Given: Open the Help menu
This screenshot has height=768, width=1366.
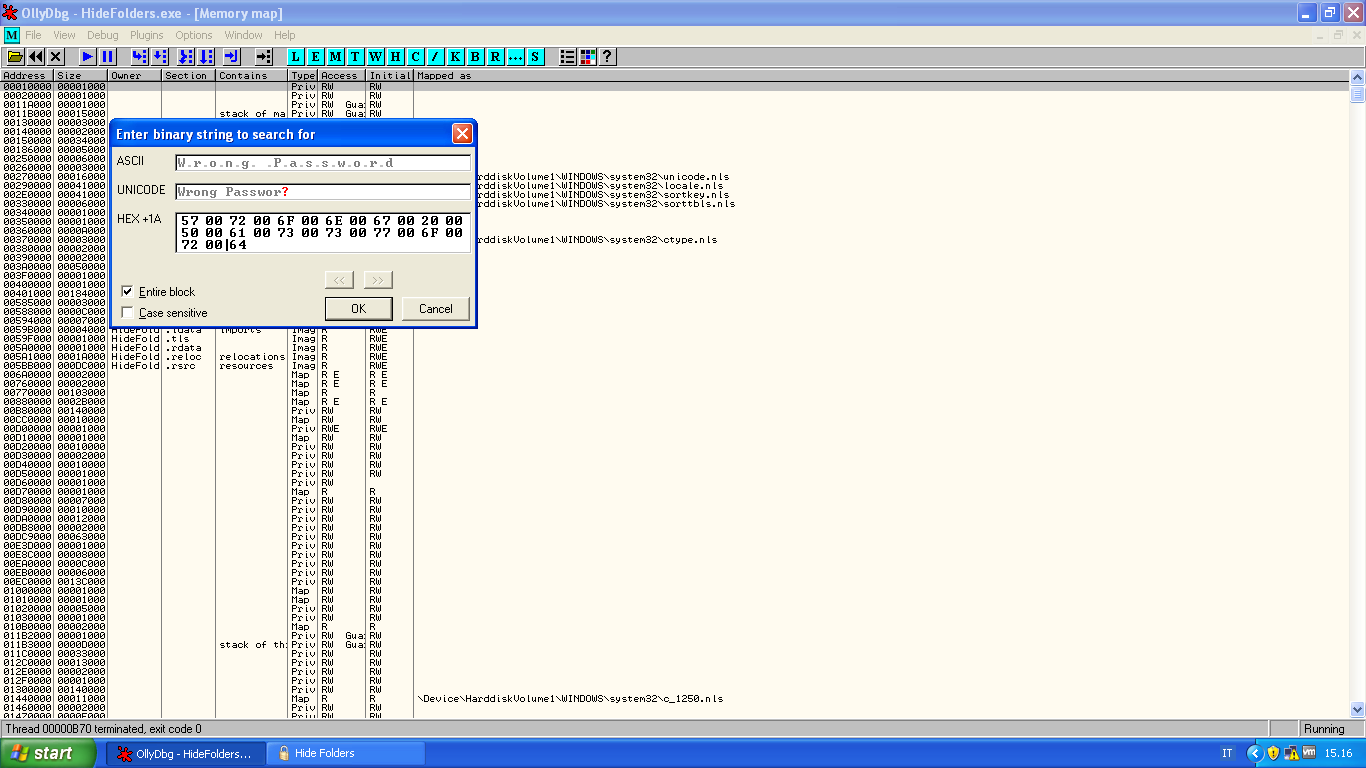Looking at the screenshot, I should click(x=285, y=35).
